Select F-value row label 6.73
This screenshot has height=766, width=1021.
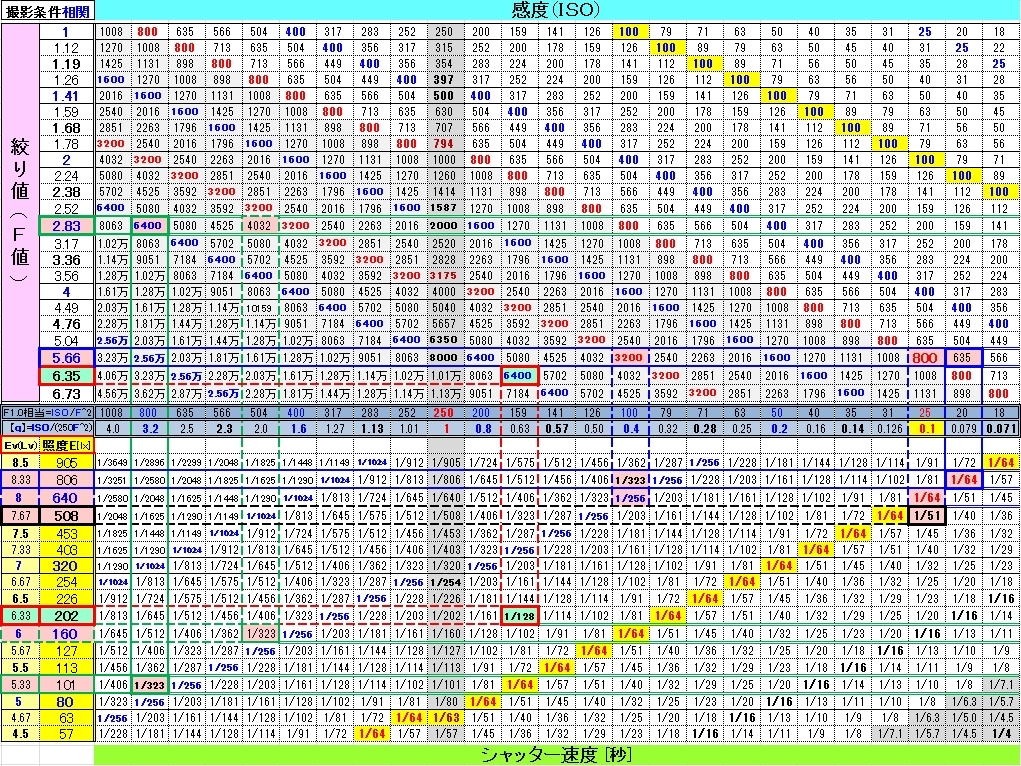pos(66,394)
